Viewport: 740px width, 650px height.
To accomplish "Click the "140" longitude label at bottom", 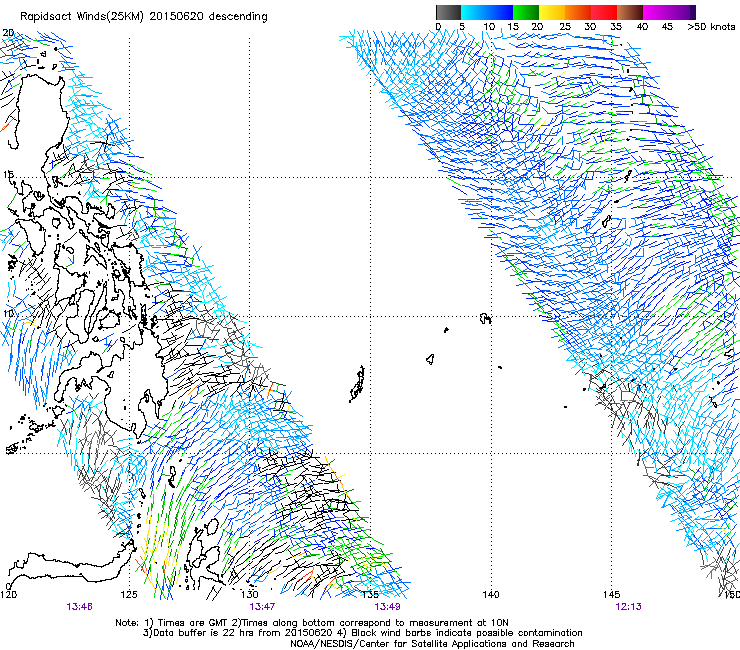I will [491, 594].
